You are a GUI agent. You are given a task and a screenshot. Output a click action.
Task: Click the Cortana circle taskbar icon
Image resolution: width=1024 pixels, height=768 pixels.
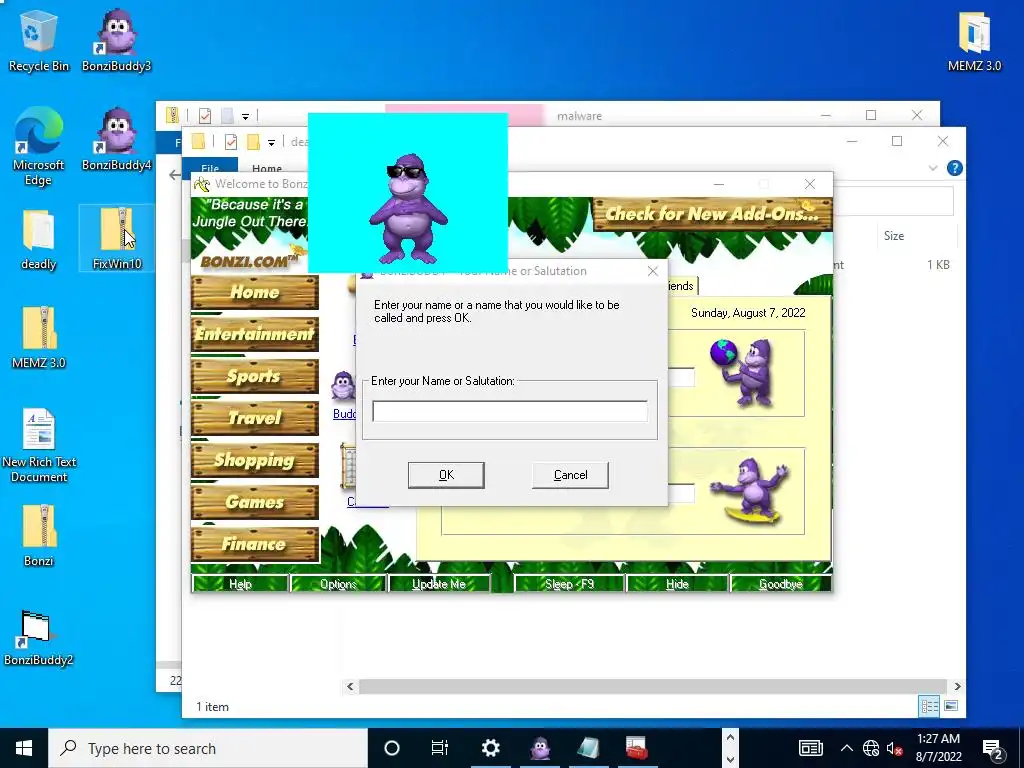coord(391,748)
